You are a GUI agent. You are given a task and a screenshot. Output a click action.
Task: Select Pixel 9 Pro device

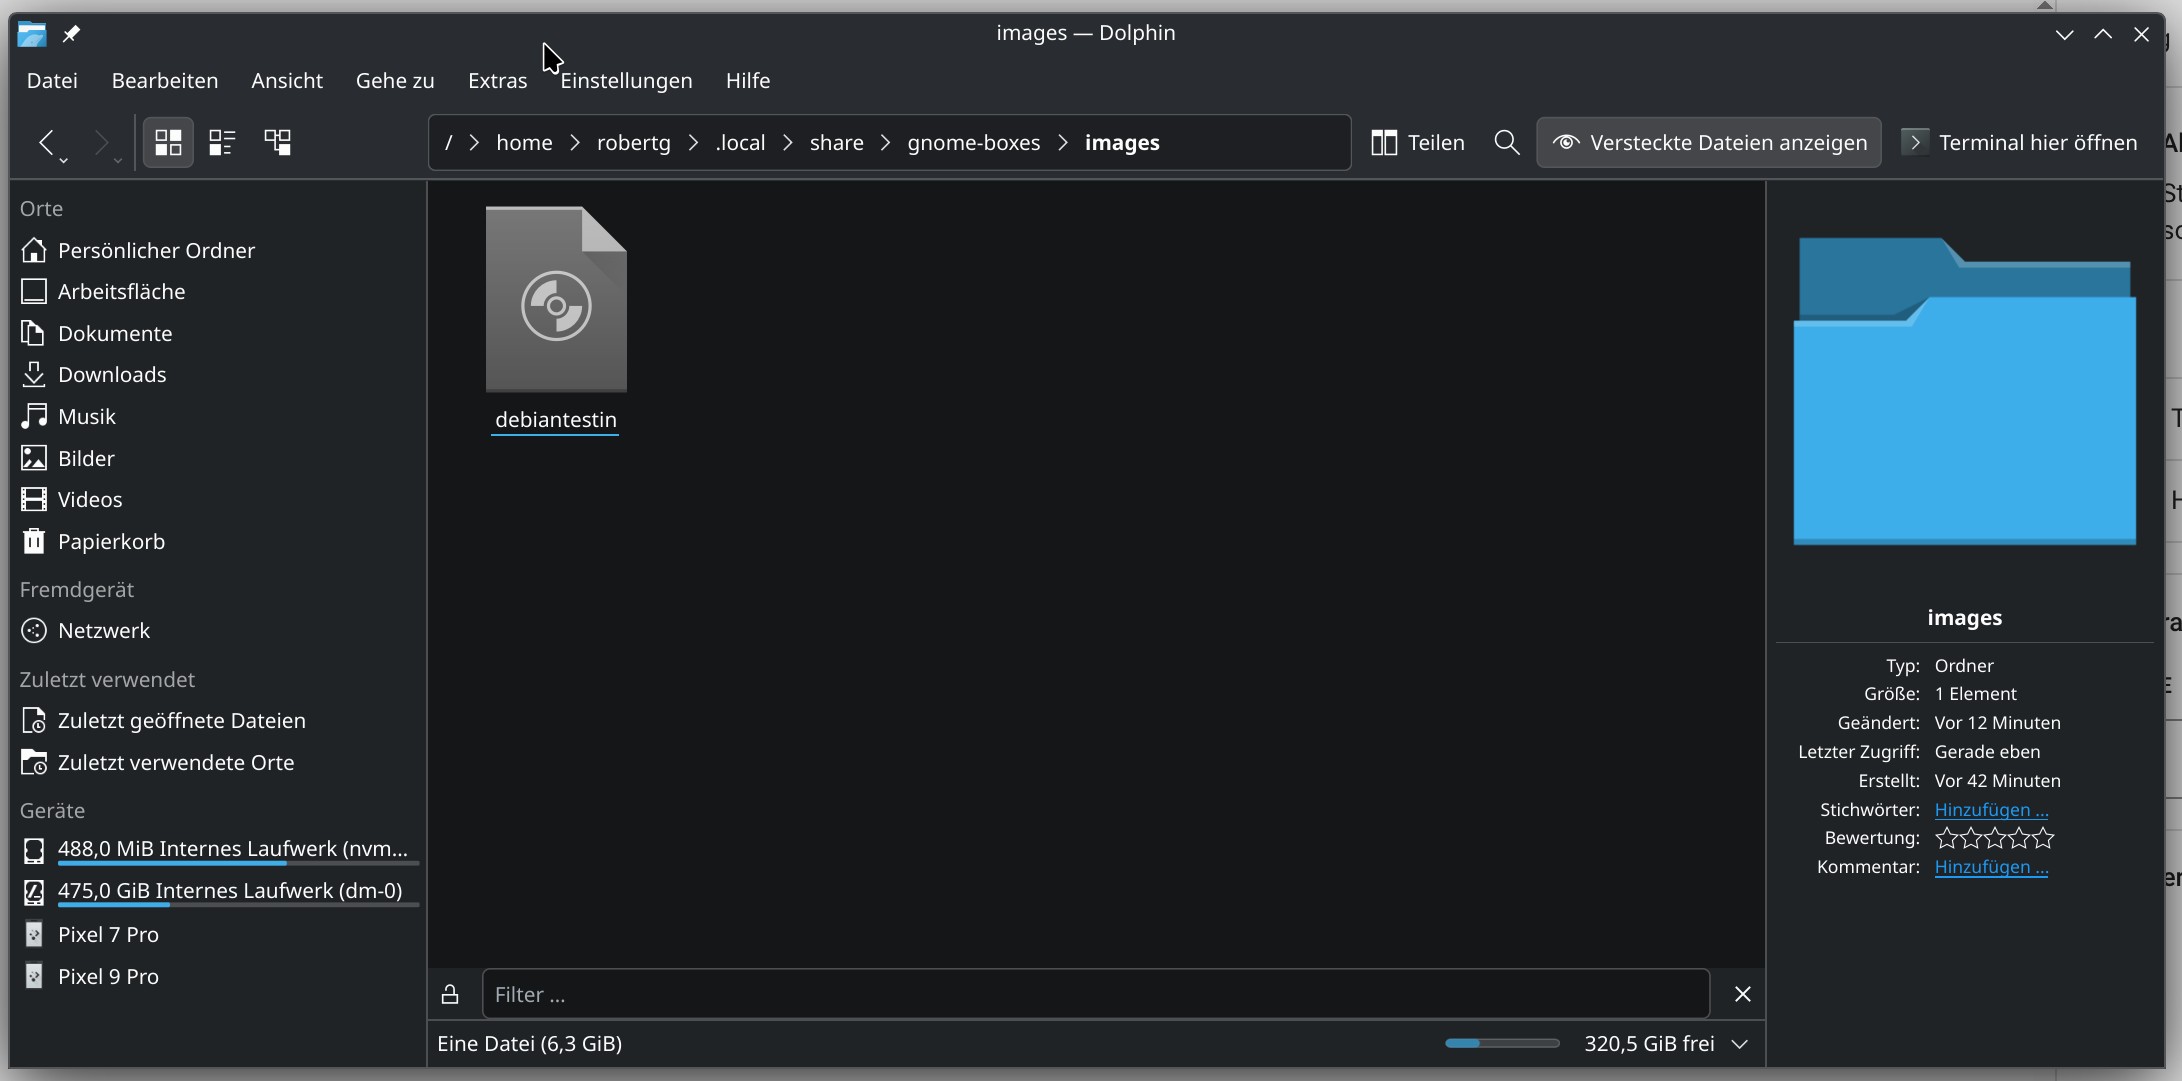pyautogui.click(x=107, y=976)
